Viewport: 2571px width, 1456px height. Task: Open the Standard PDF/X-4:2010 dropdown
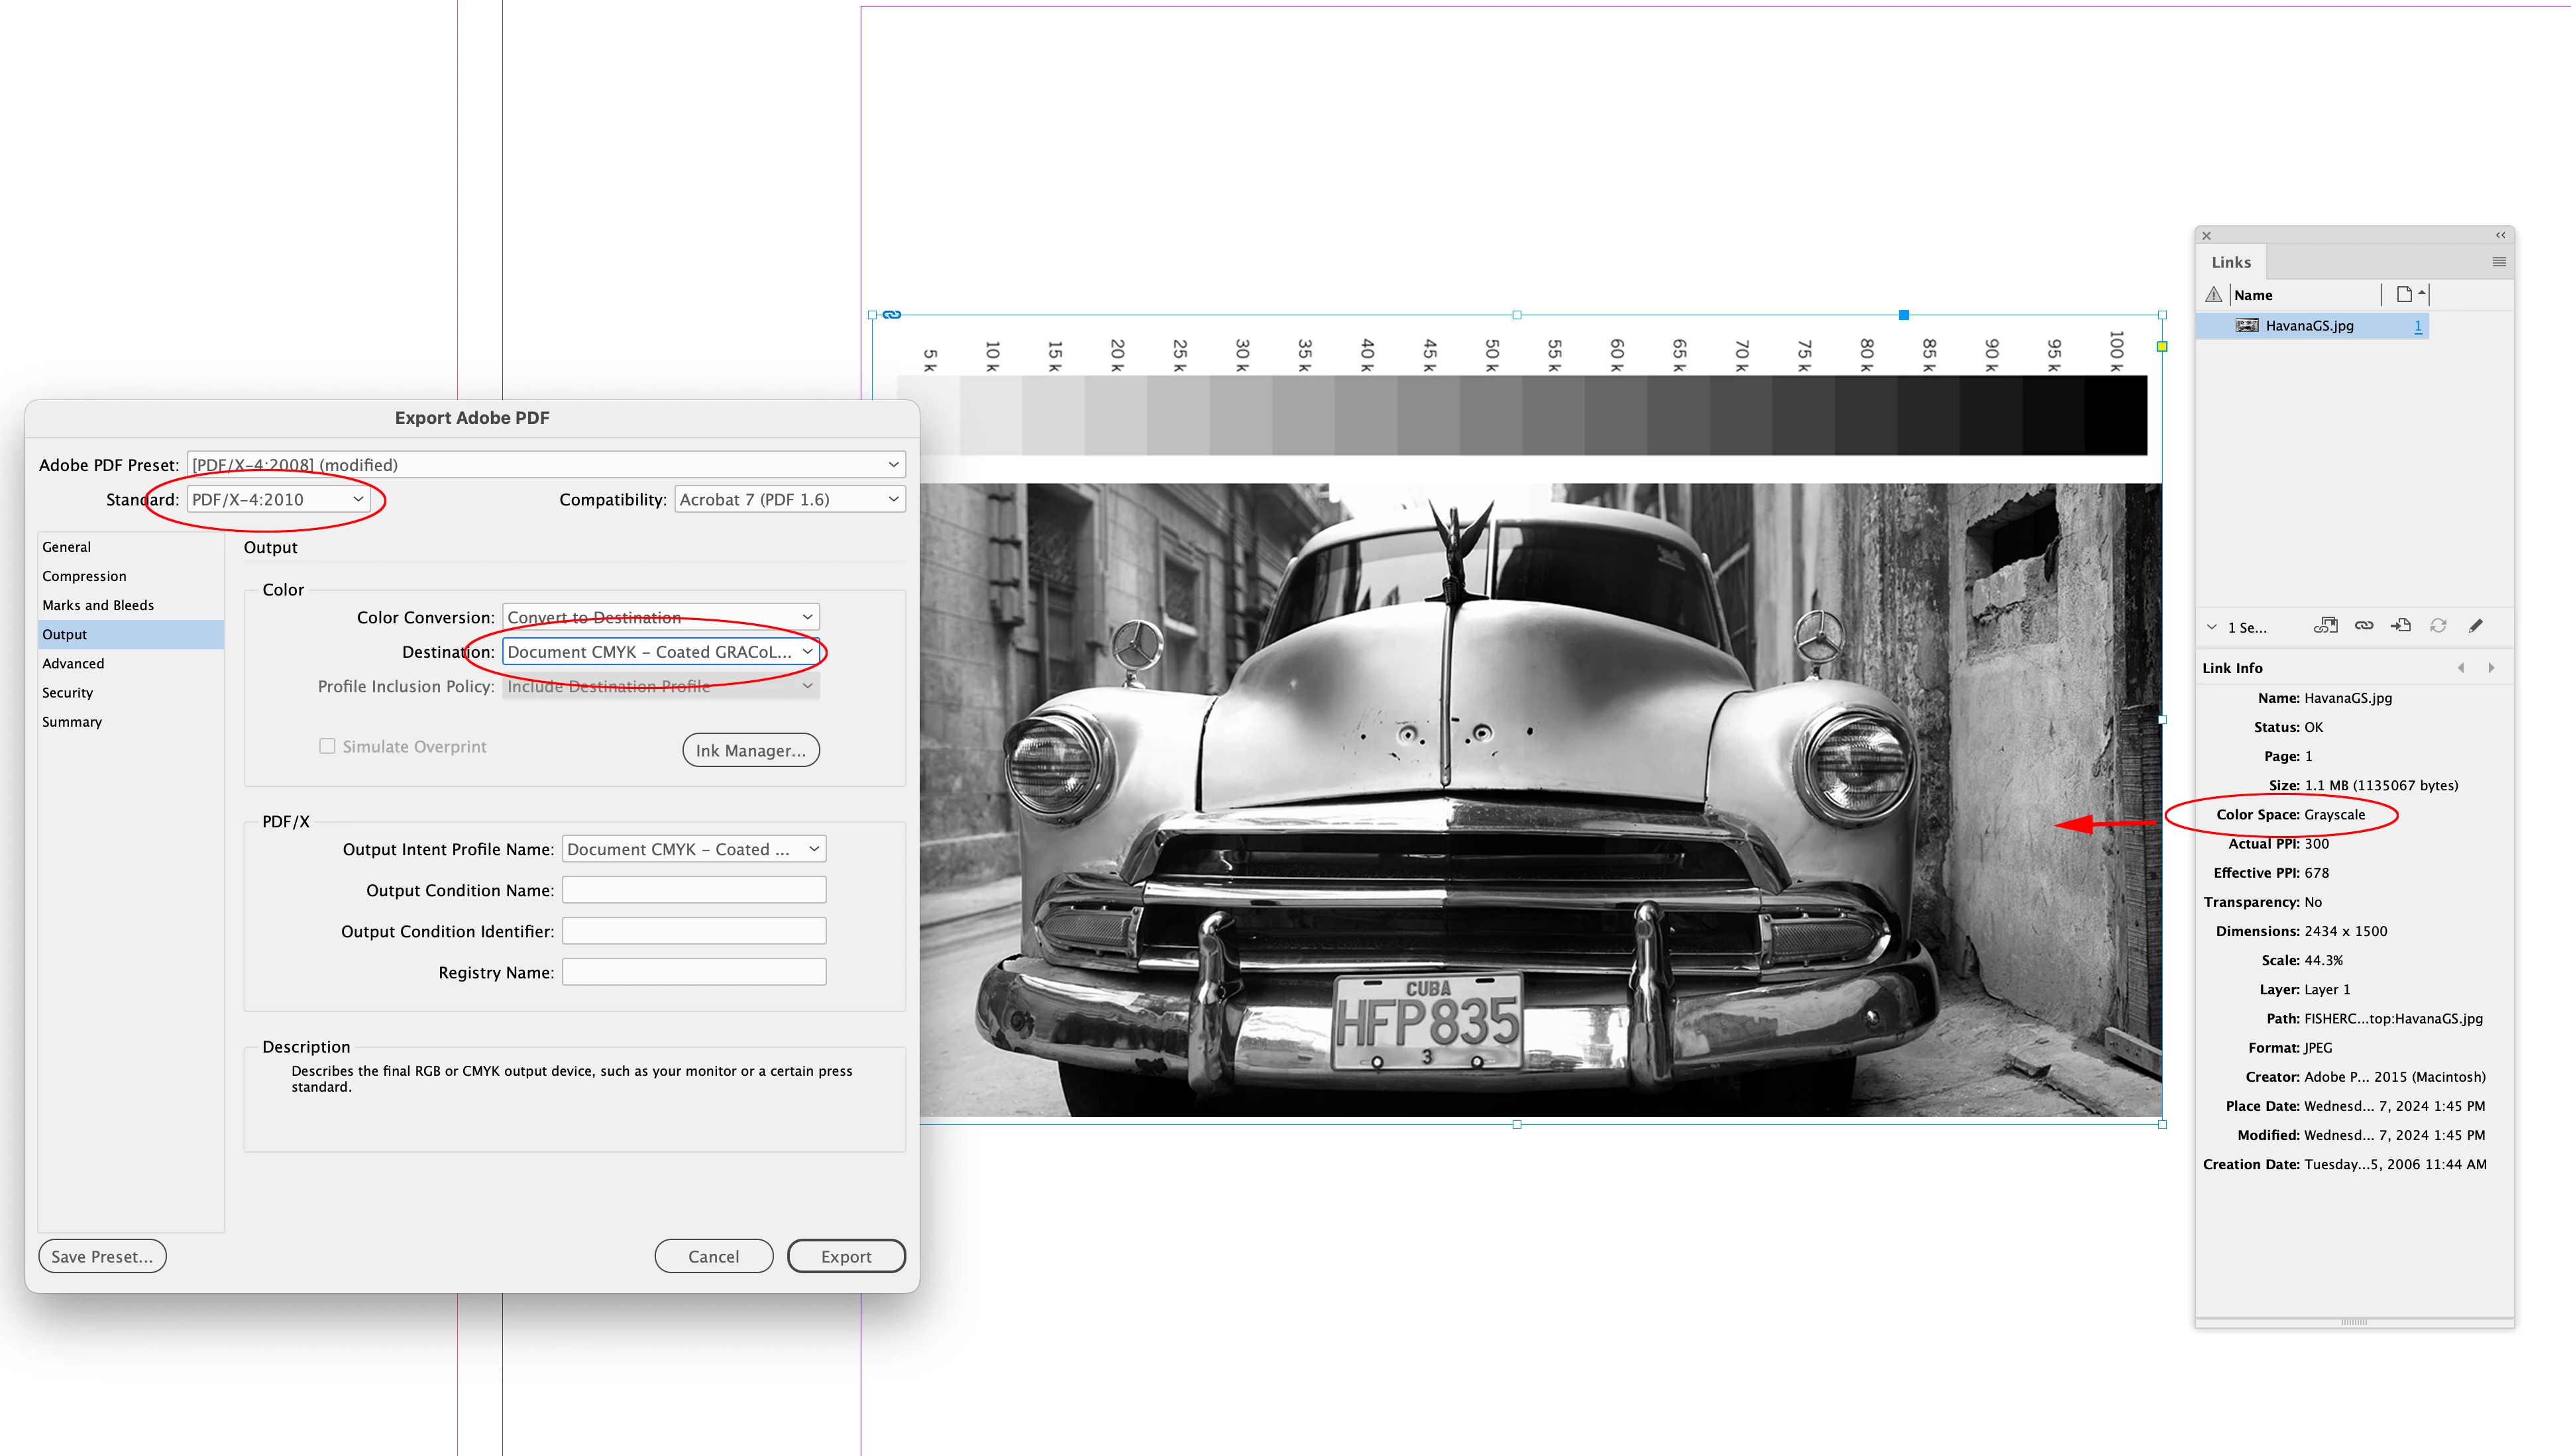[x=278, y=499]
